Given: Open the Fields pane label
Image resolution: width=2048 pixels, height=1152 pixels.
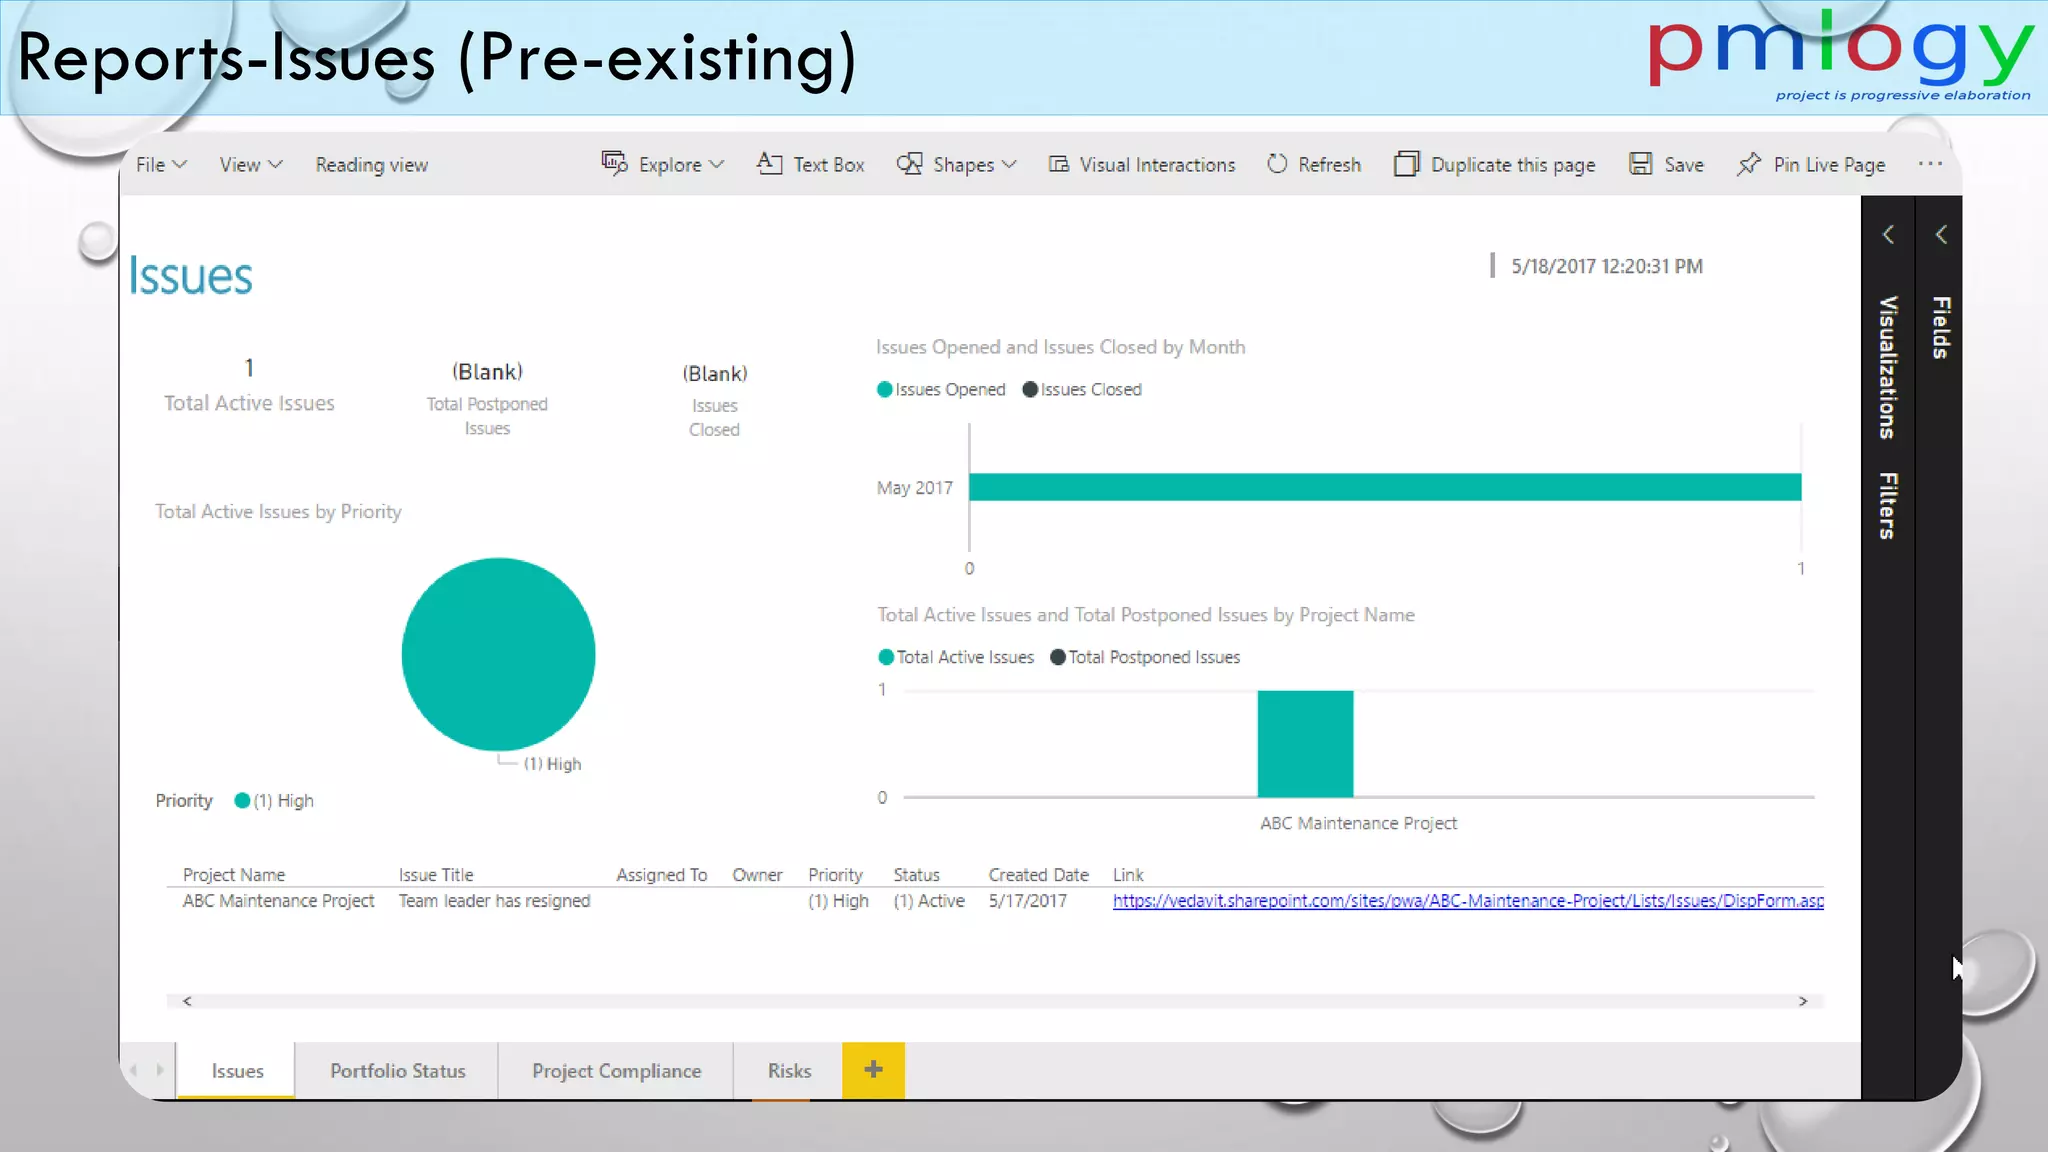Looking at the screenshot, I should point(1941,327).
